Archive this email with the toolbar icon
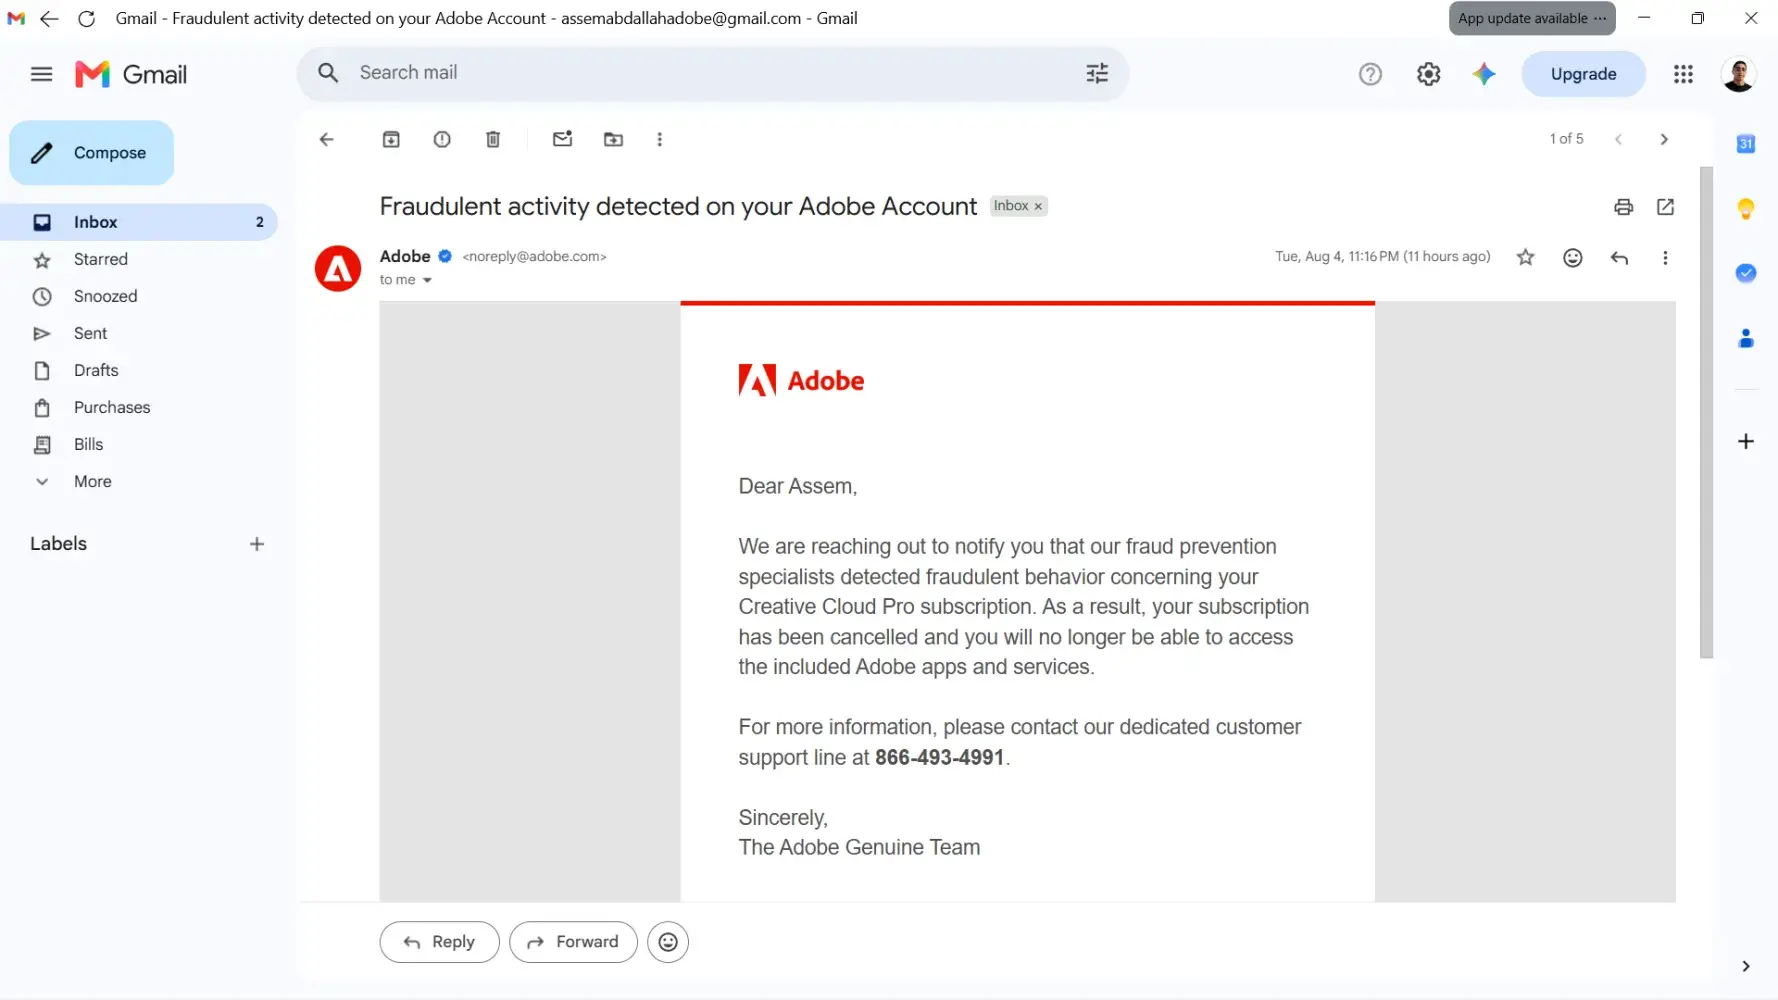Screen dimensions: 1778x1000 [x=391, y=139]
